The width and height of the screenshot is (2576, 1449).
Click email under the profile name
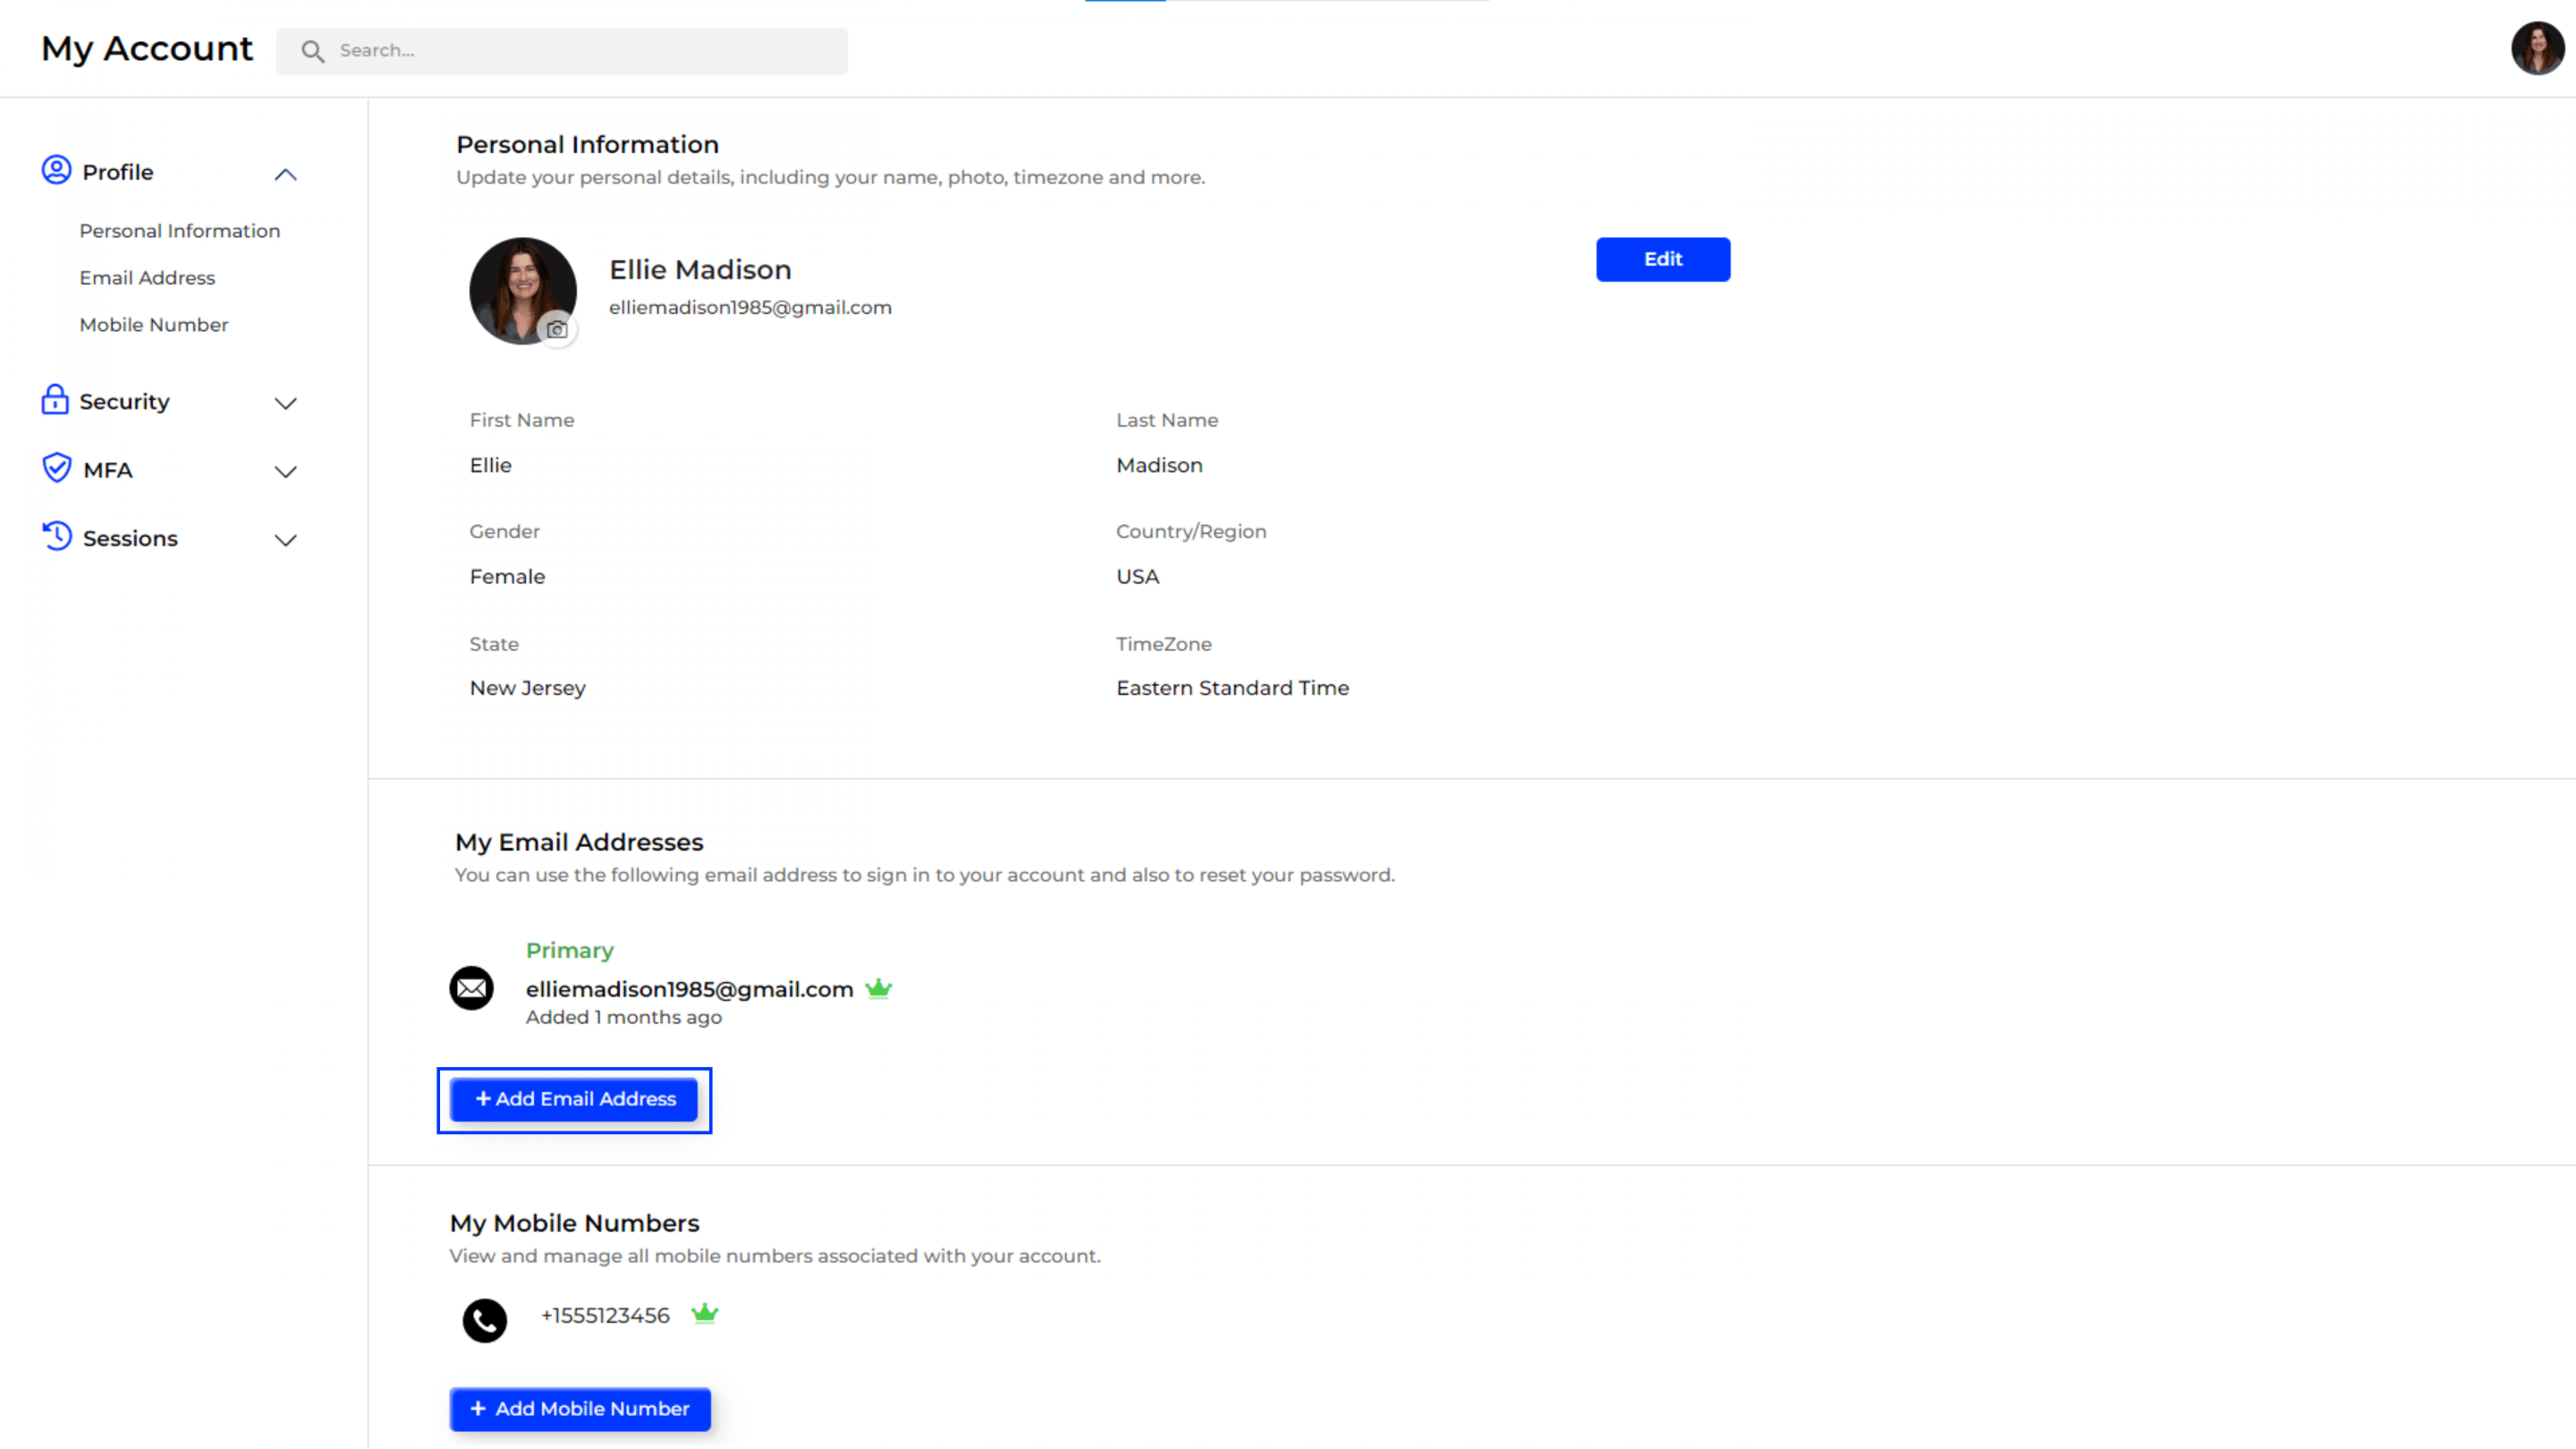tap(750, 307)
